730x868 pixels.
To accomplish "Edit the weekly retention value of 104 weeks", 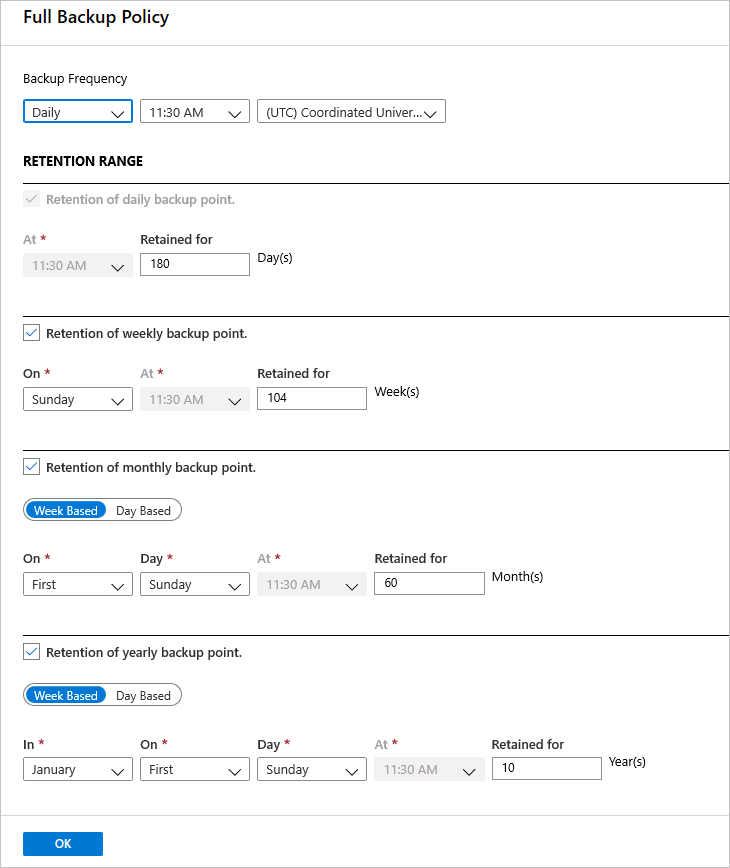I will point(311,398).
